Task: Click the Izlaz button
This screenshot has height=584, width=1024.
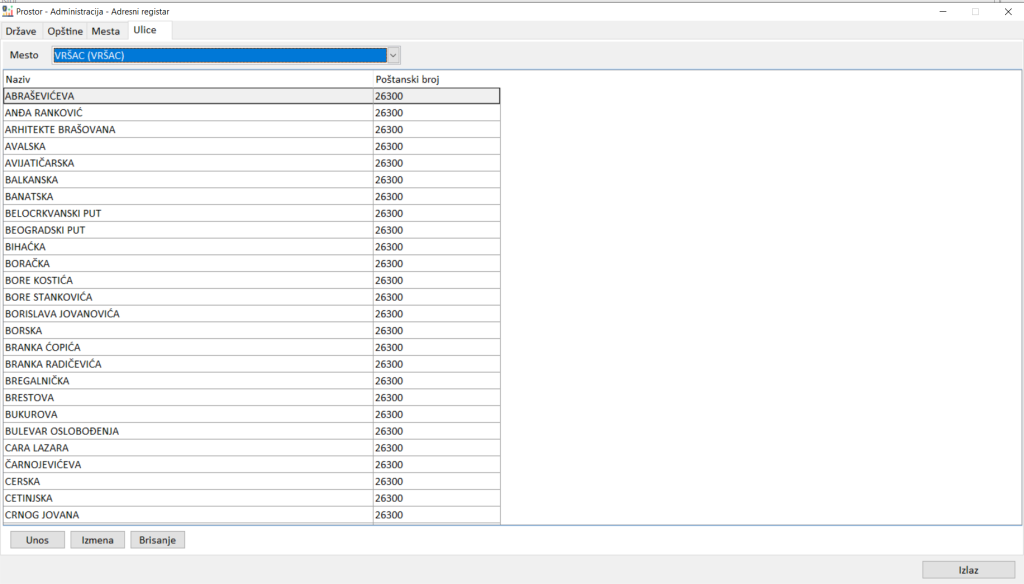Action: click(968, 569)
